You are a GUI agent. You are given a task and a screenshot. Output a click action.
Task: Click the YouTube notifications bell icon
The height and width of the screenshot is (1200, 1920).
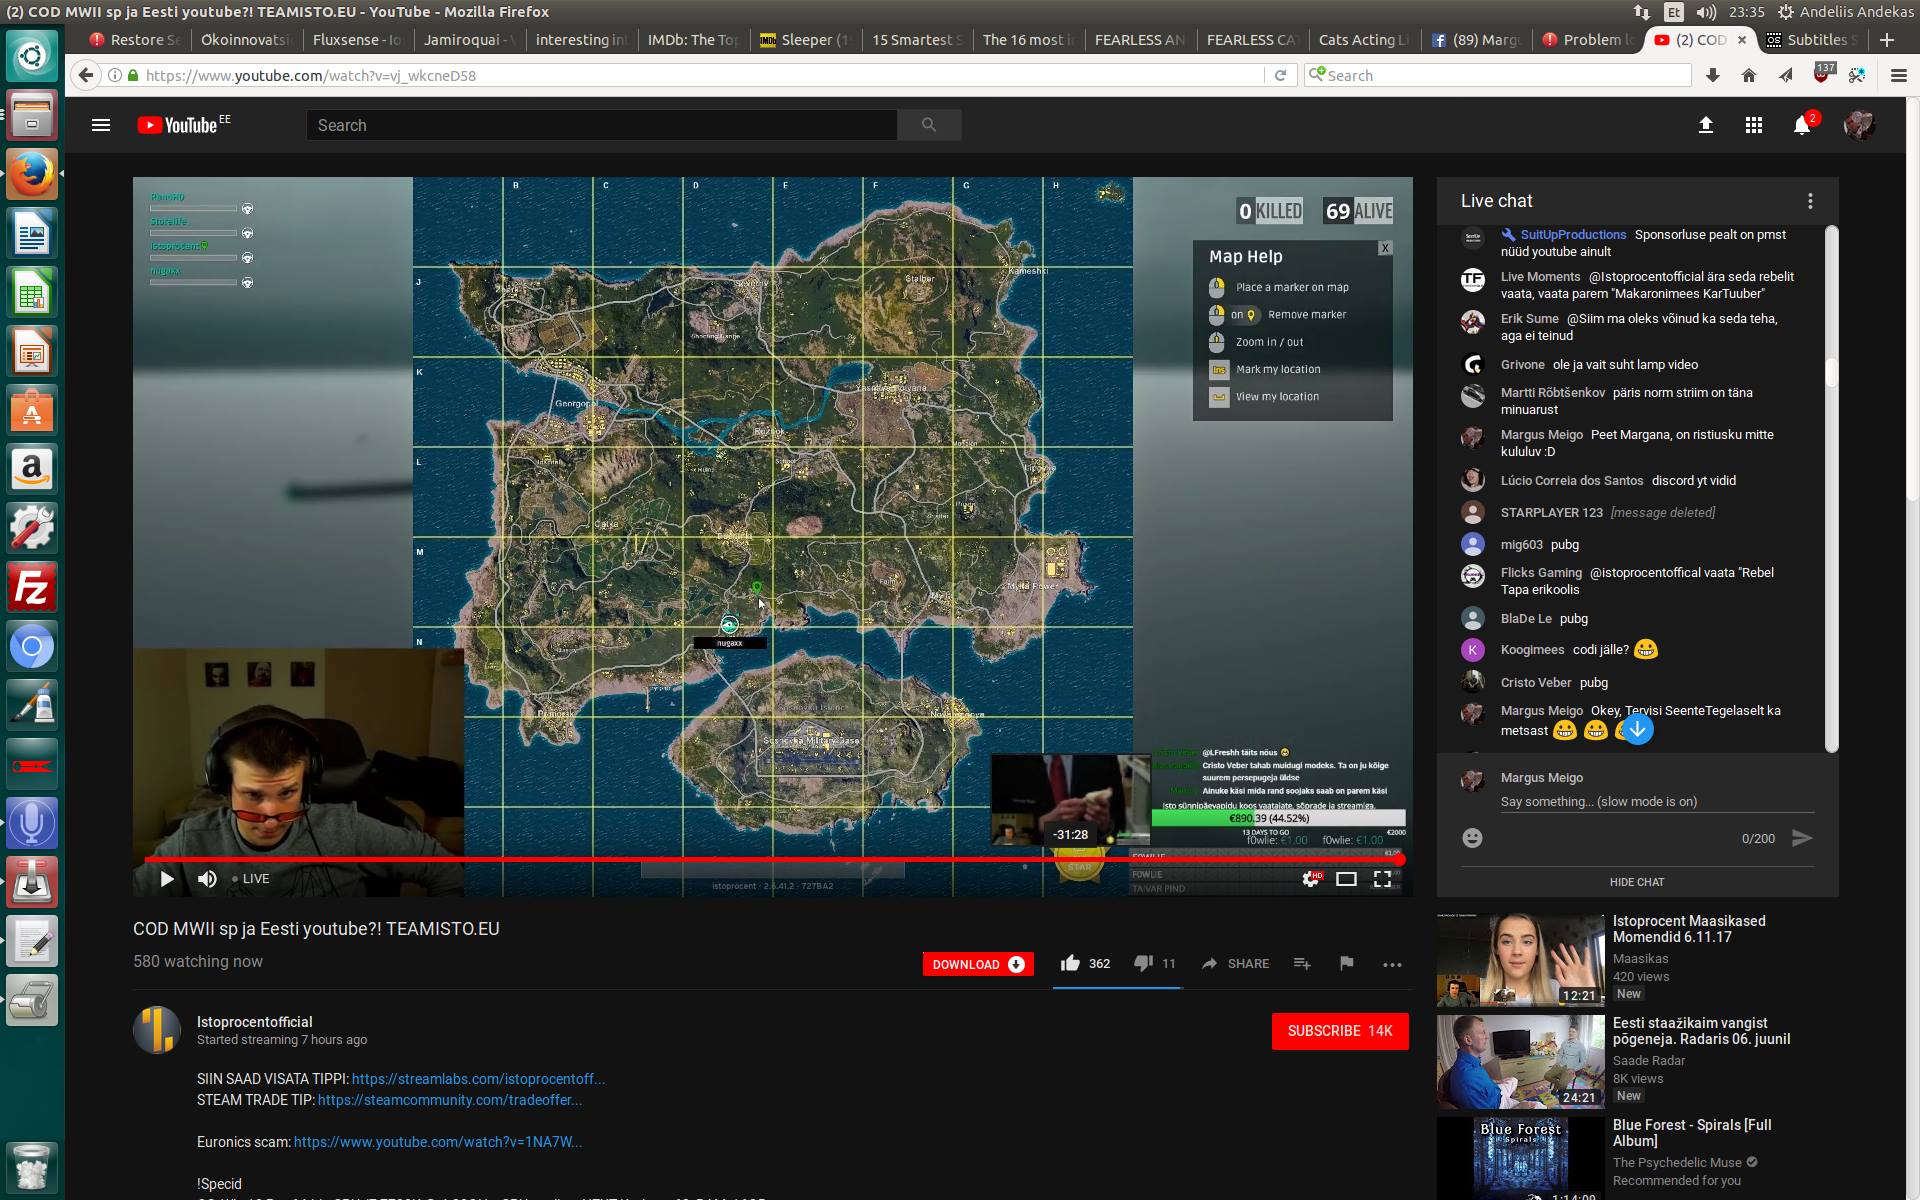pyautogui.click(x=1802, y=126)
